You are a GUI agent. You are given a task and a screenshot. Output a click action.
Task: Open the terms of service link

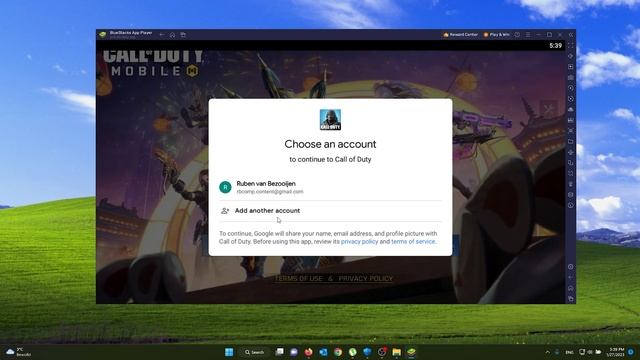413,242
